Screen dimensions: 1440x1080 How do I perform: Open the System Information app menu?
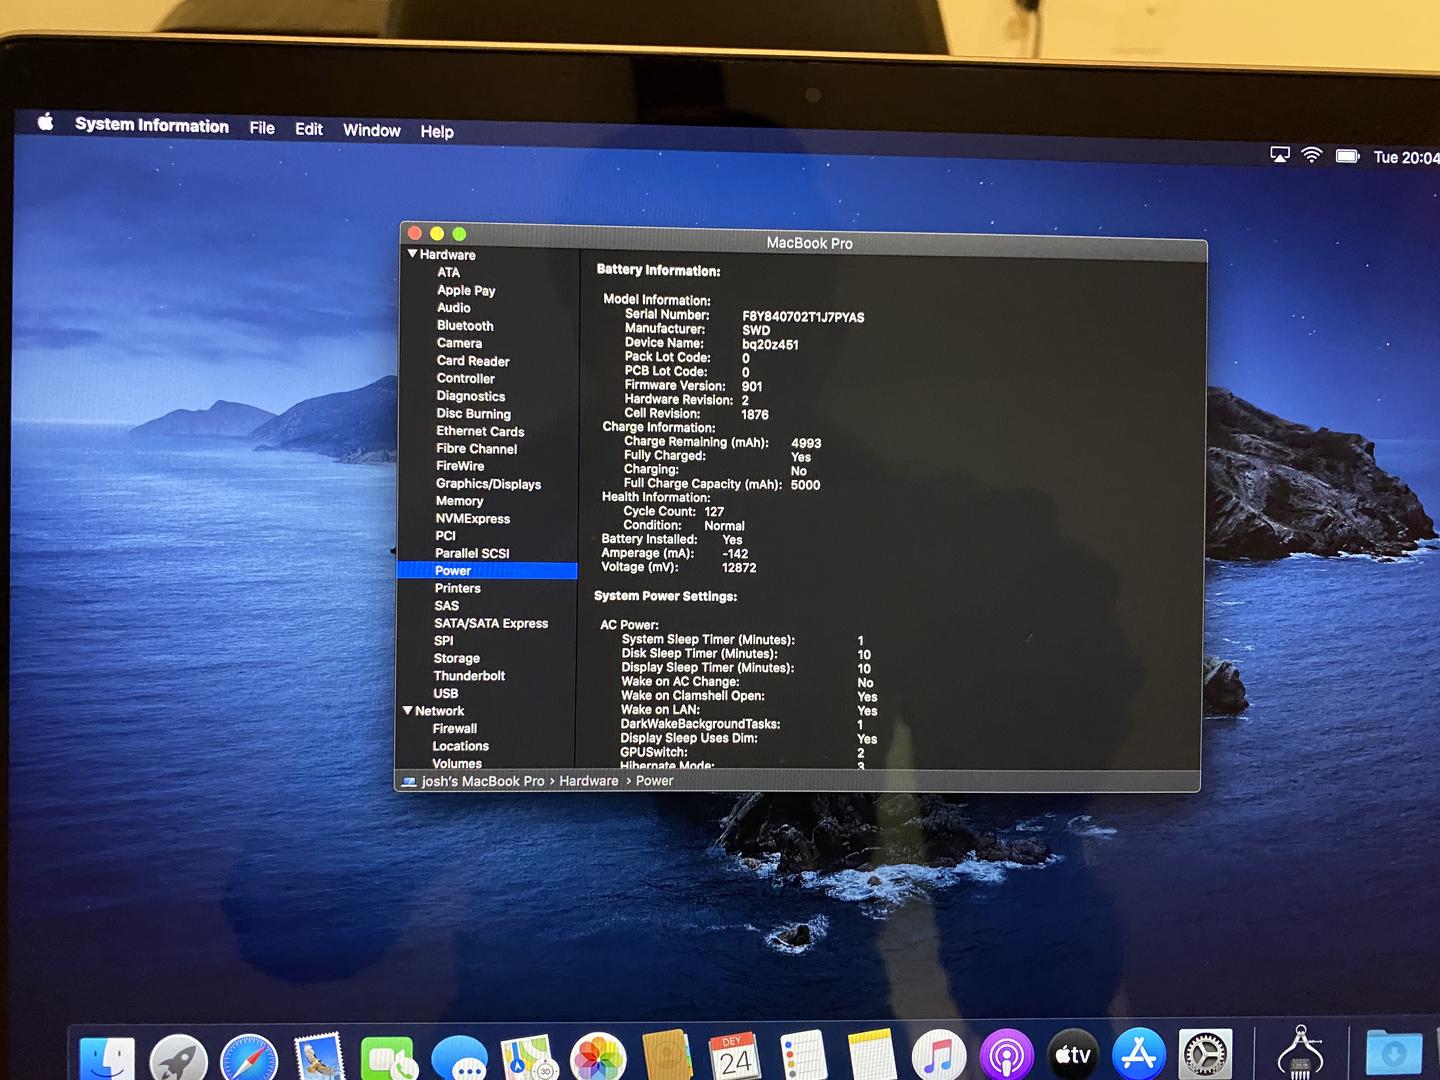152,125
